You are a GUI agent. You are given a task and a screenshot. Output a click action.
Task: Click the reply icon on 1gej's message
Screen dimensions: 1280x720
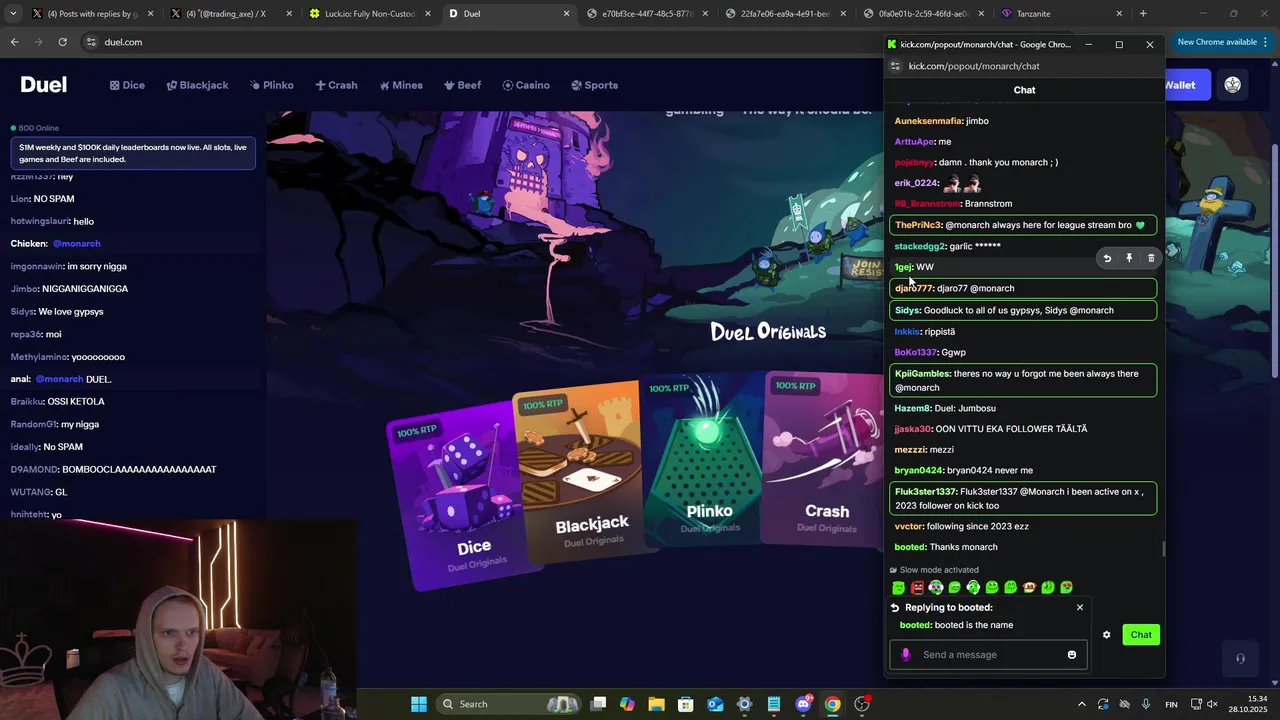(1107, 258)
